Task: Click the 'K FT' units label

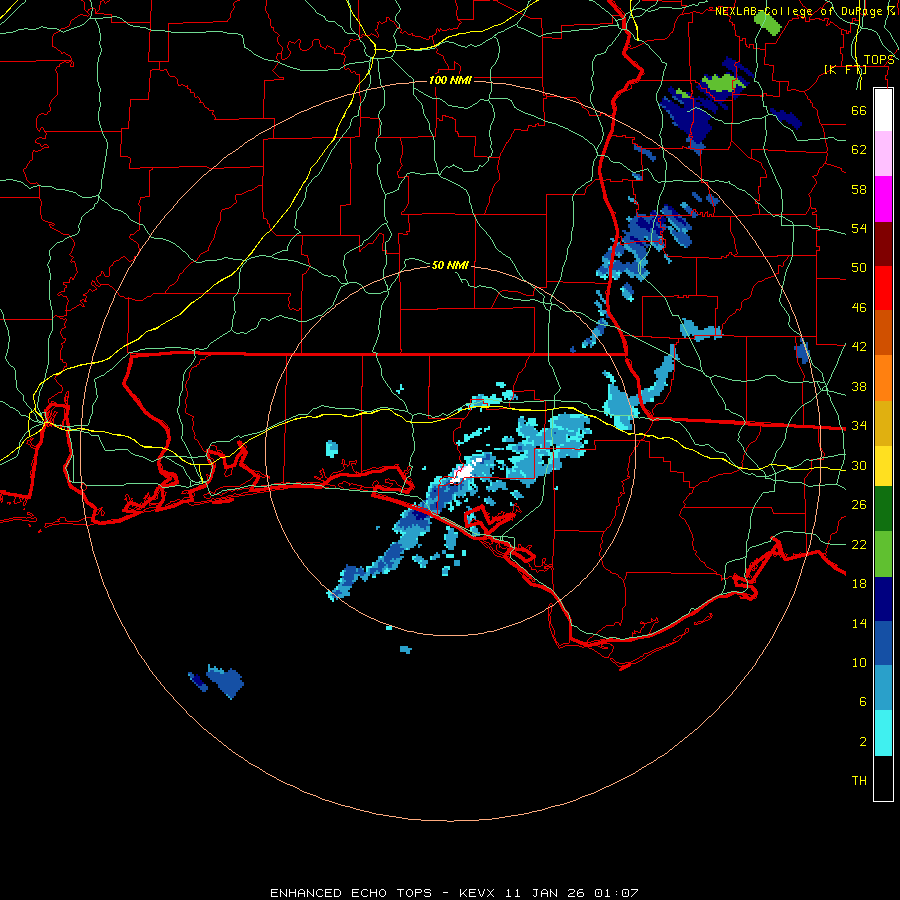Action: (x=845, y=69)
